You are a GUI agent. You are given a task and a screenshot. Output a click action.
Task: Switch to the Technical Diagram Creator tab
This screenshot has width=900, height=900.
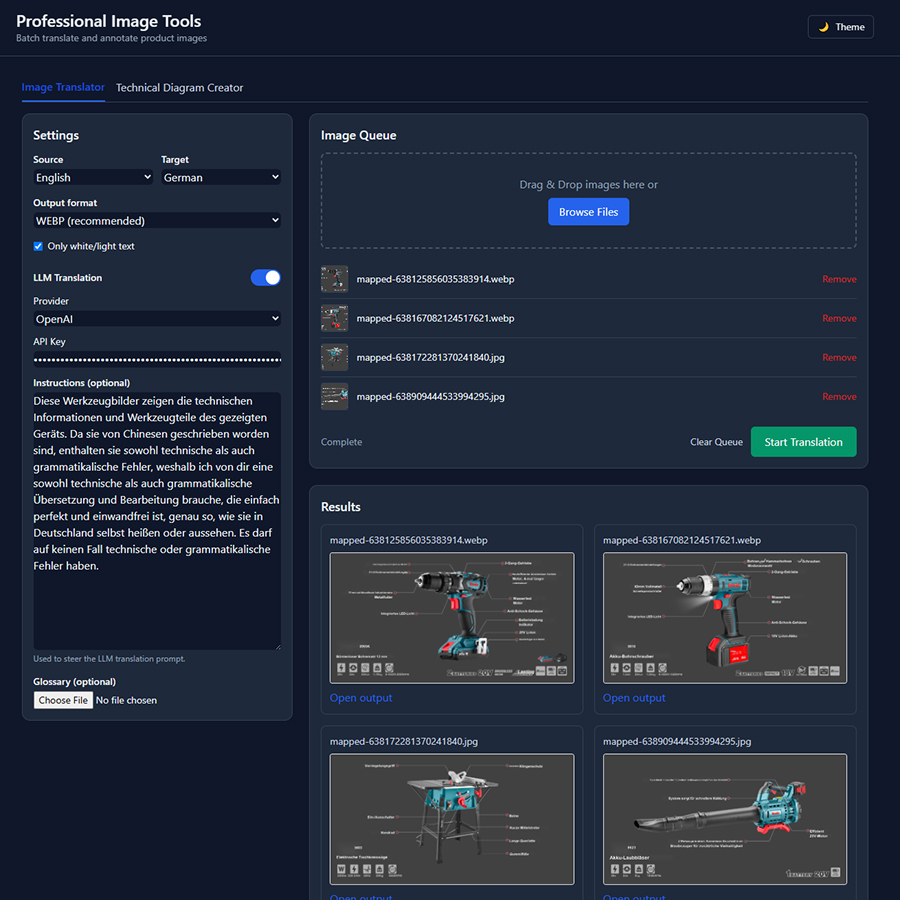pyautogui.click(x=179, y=87)
